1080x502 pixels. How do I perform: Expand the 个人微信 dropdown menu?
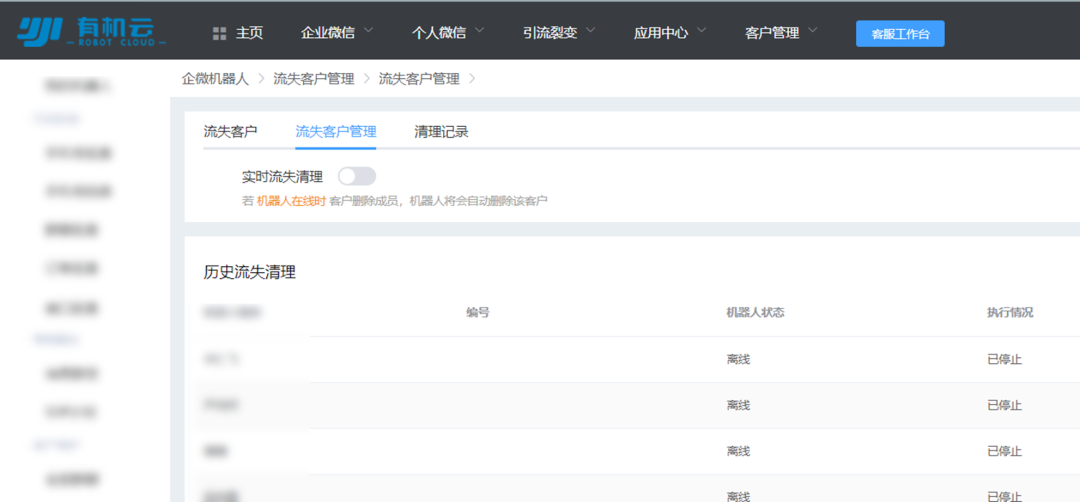pos(448,33)
